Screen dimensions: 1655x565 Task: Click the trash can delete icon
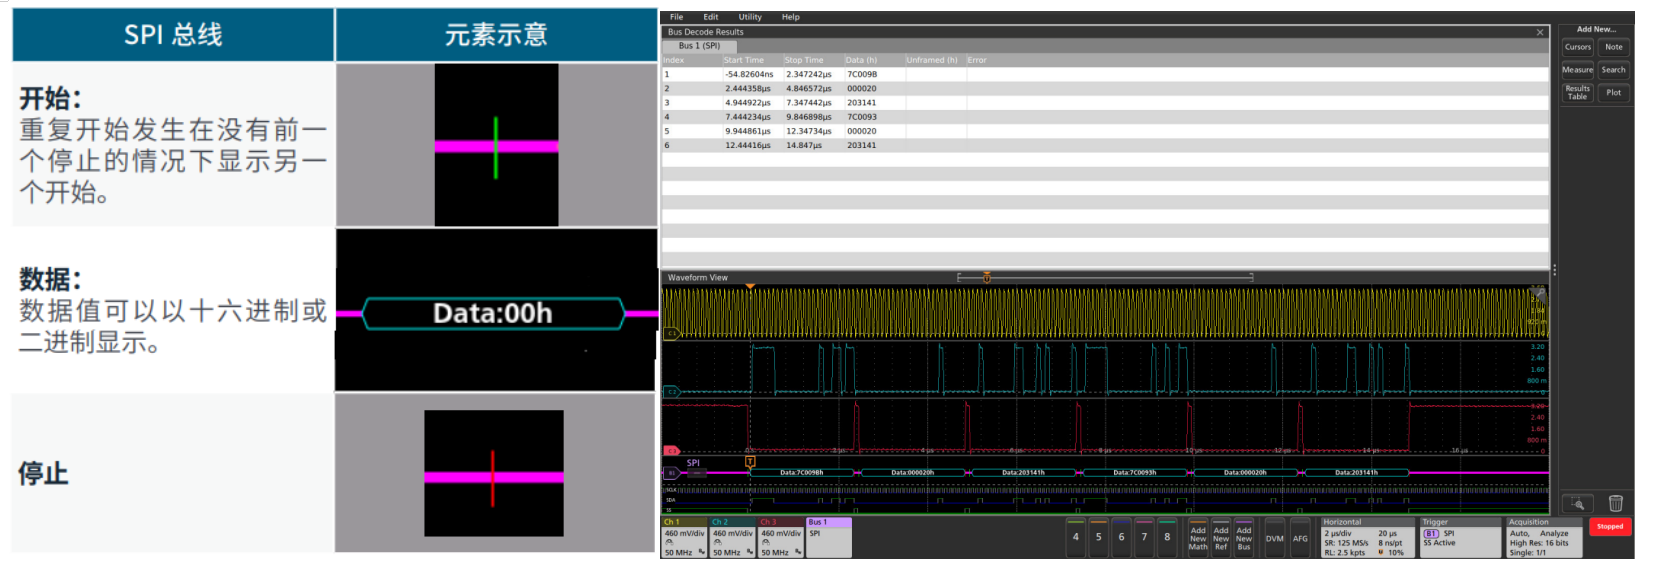[x=1615, y=503]
